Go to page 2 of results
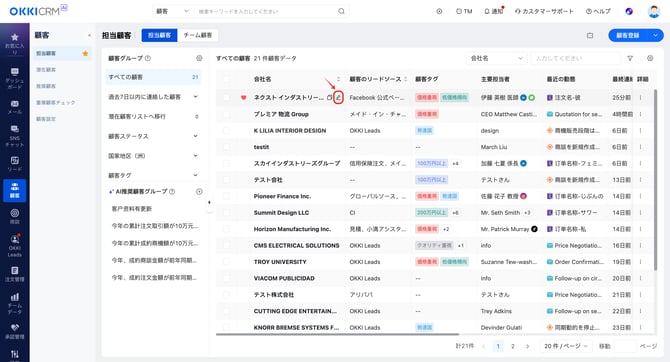The width and height of the screenshot is (670, 362). [513, 346]
